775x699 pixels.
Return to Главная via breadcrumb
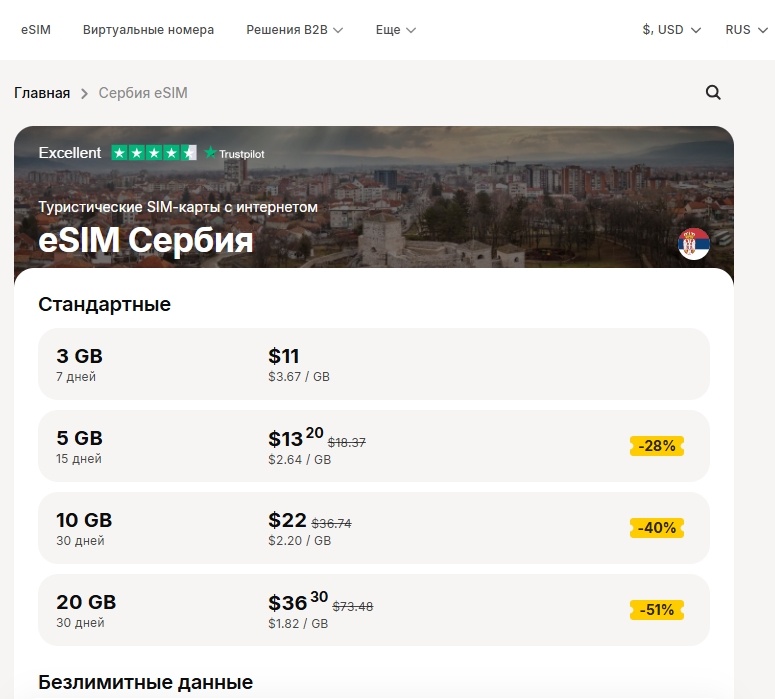click(42, 93)
